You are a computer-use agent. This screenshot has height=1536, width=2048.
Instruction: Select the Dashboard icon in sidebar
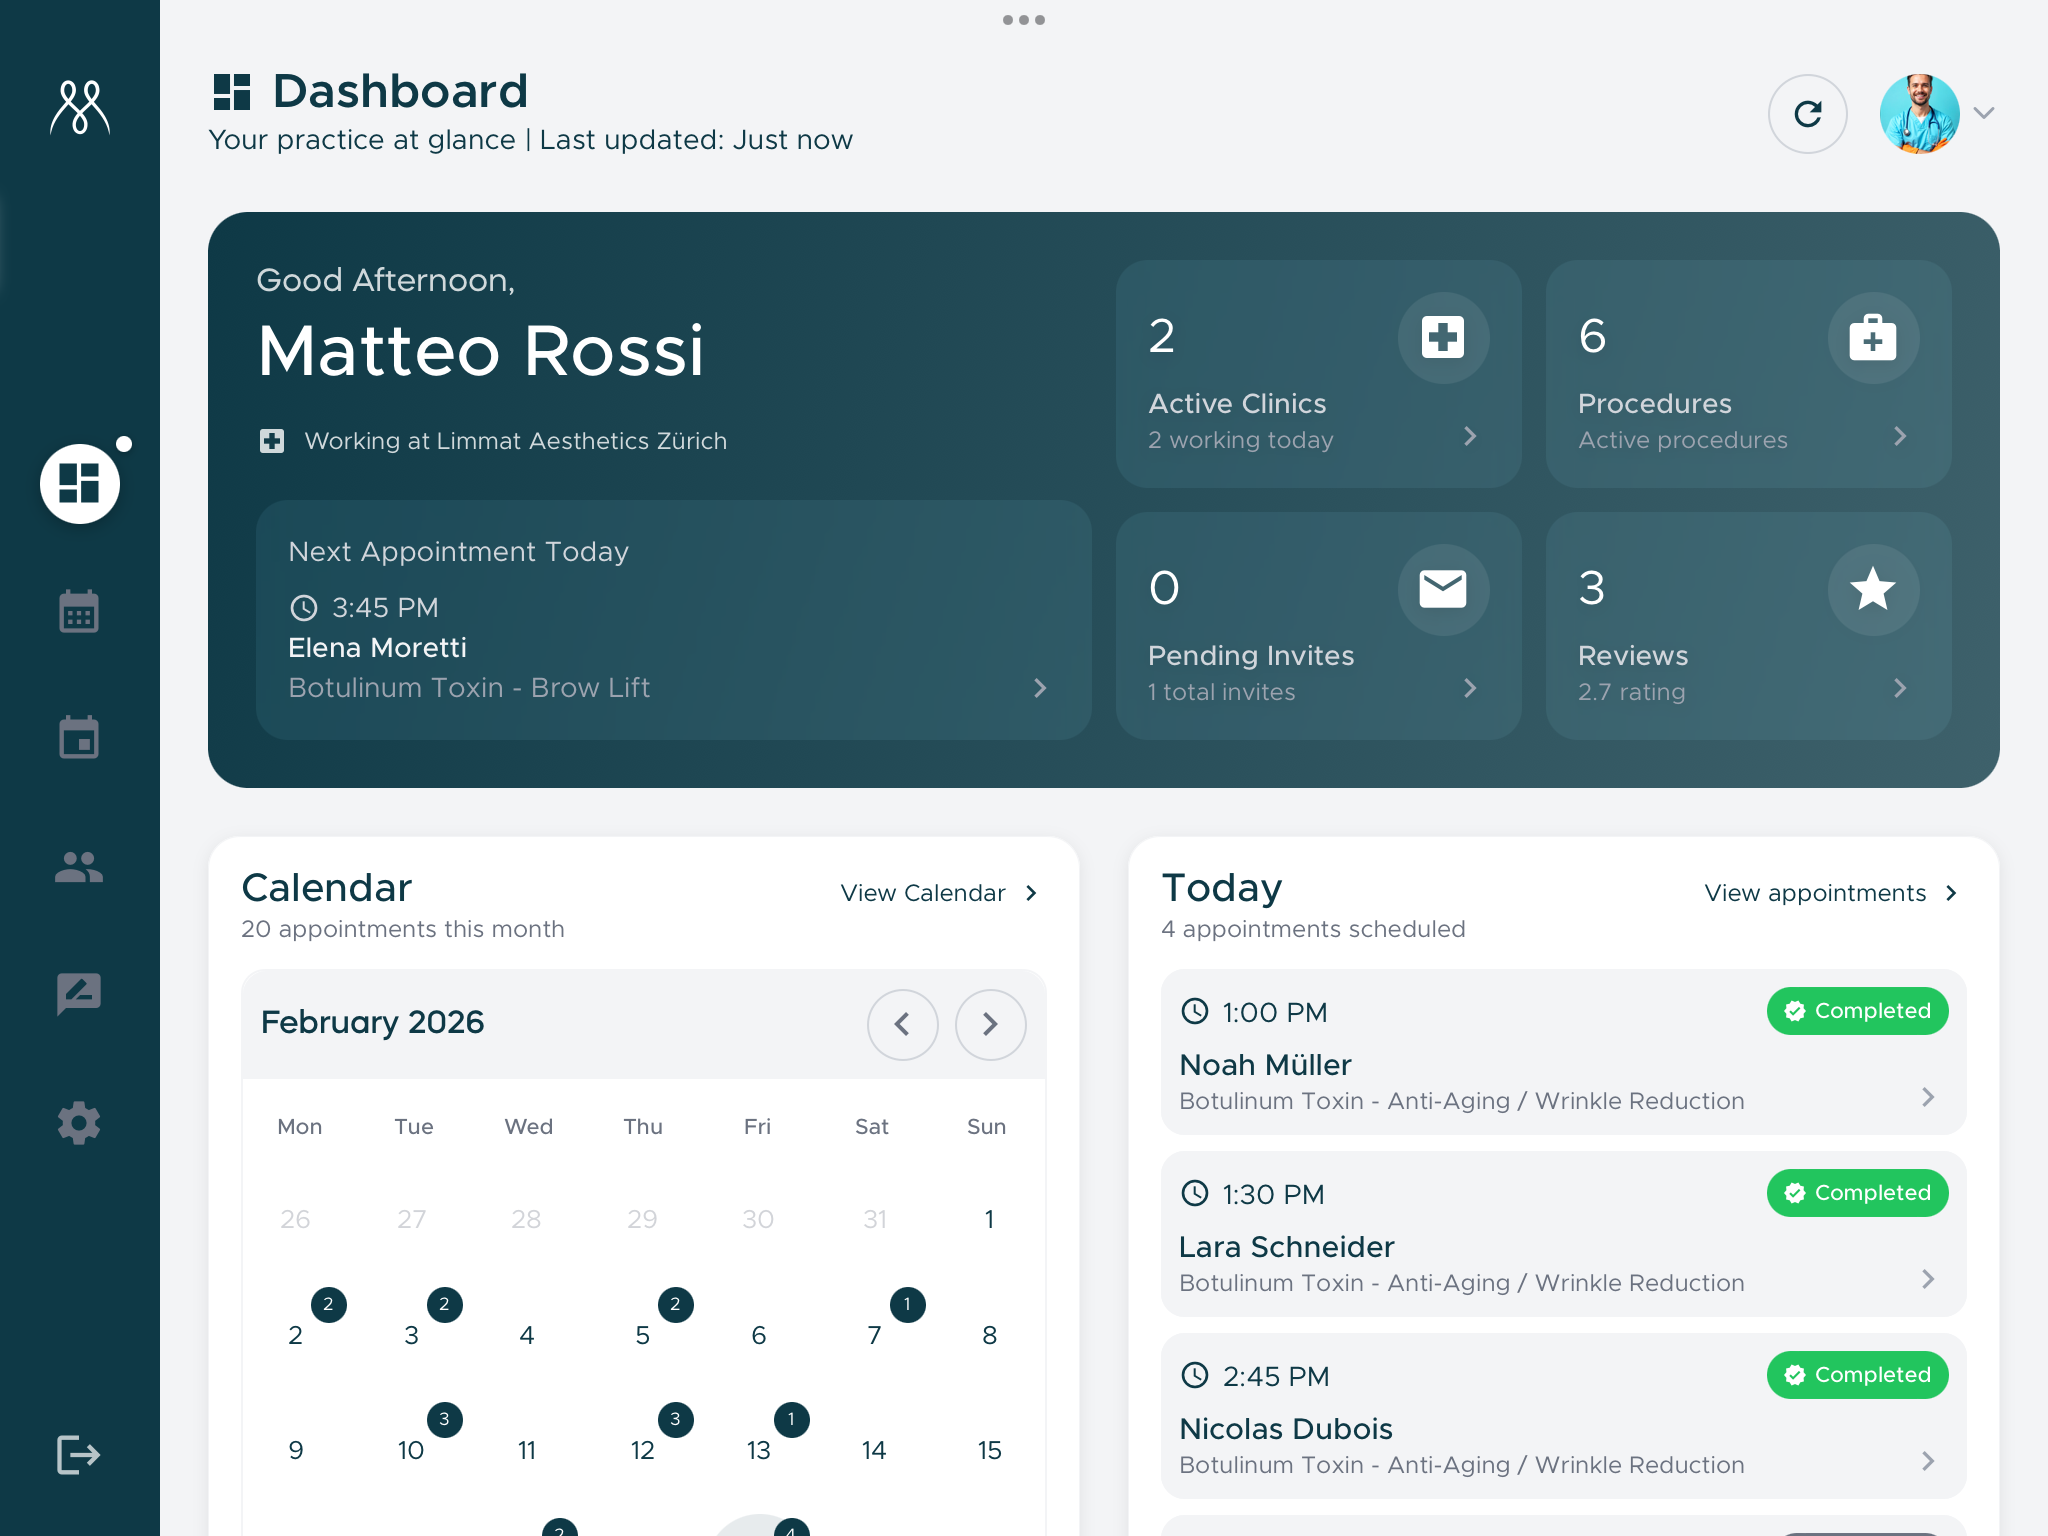click(80, 484)
